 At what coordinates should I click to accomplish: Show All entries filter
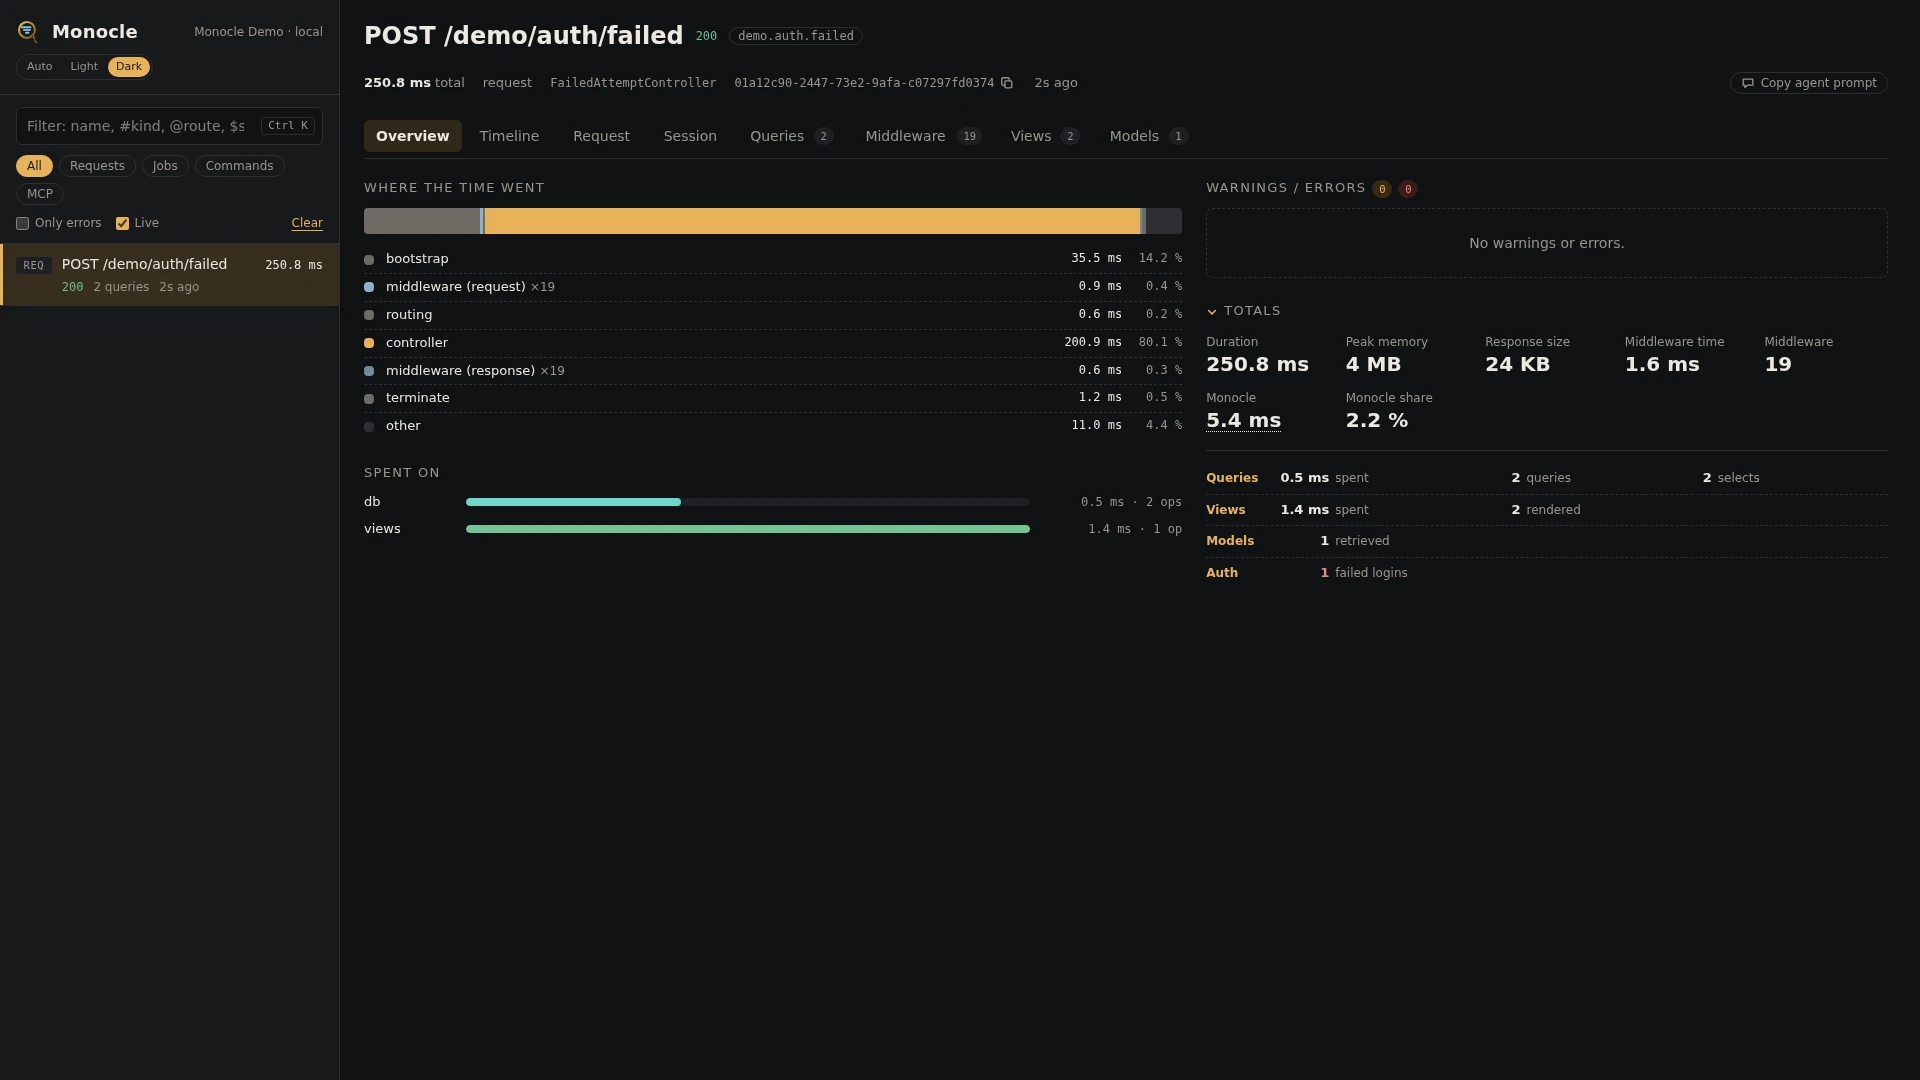(x=34, y=166)
